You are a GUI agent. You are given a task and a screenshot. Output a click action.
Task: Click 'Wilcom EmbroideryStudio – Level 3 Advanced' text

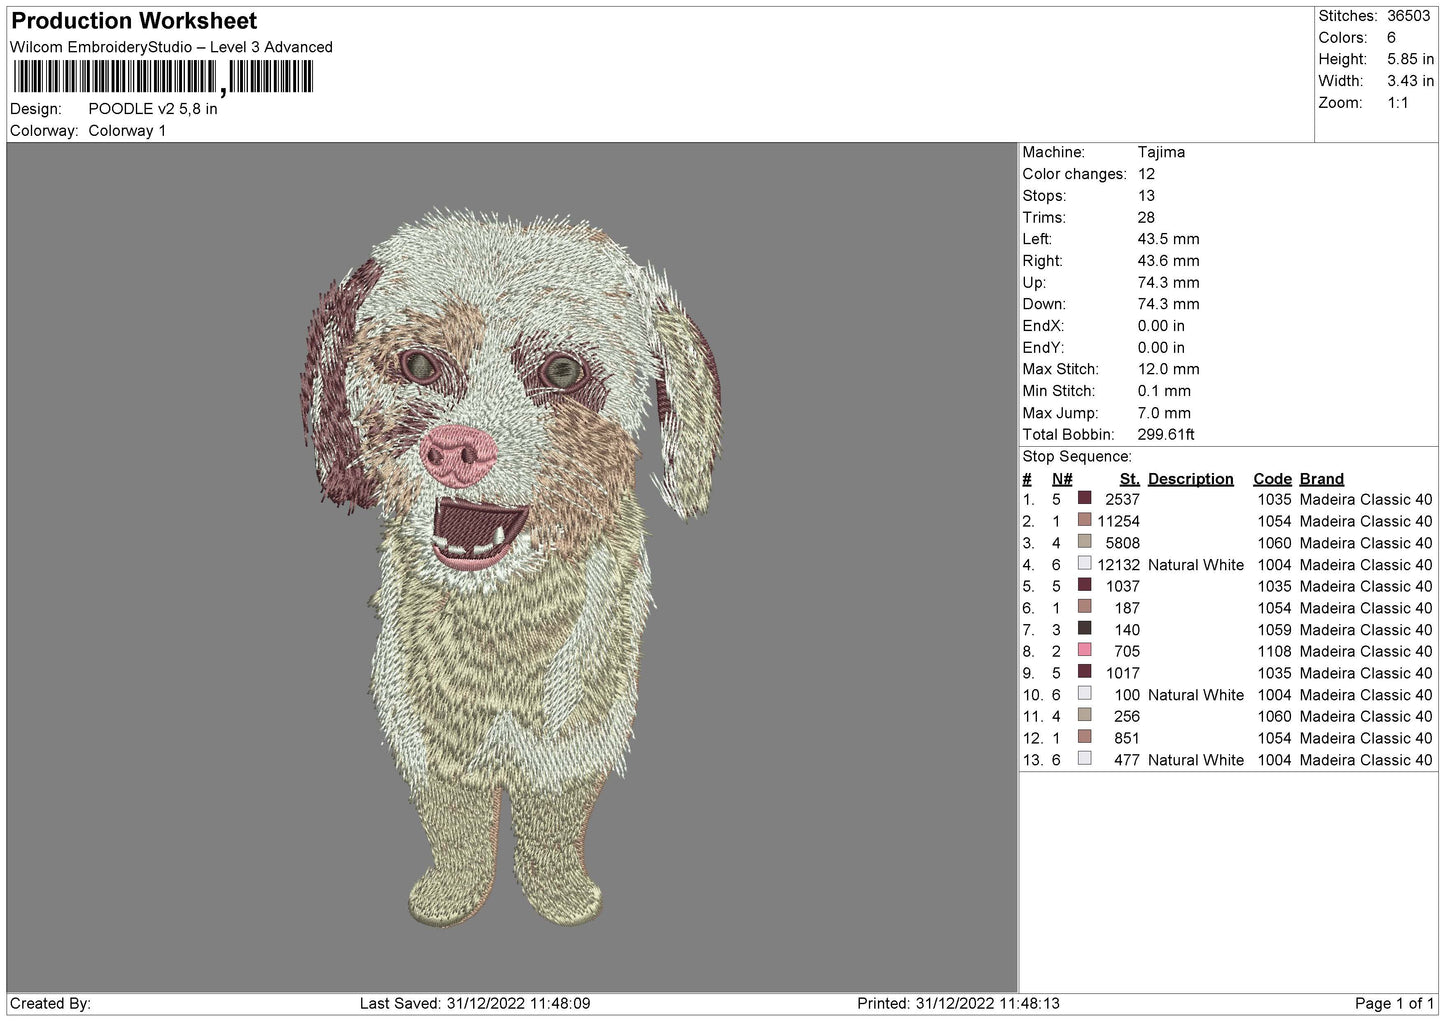(171, 47)
